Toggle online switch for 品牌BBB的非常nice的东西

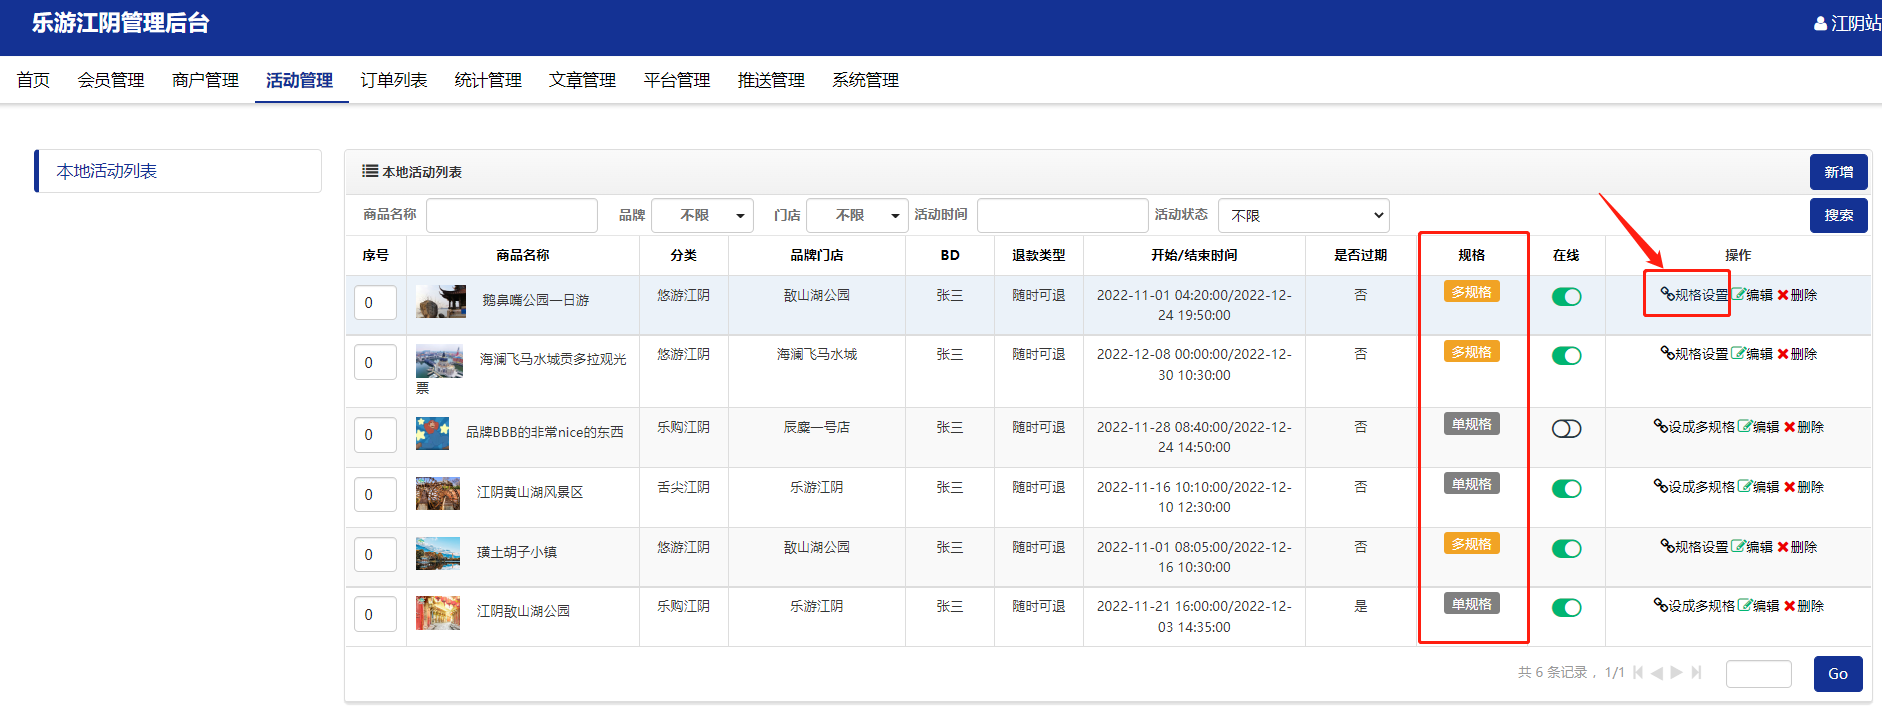point(1566,429)
